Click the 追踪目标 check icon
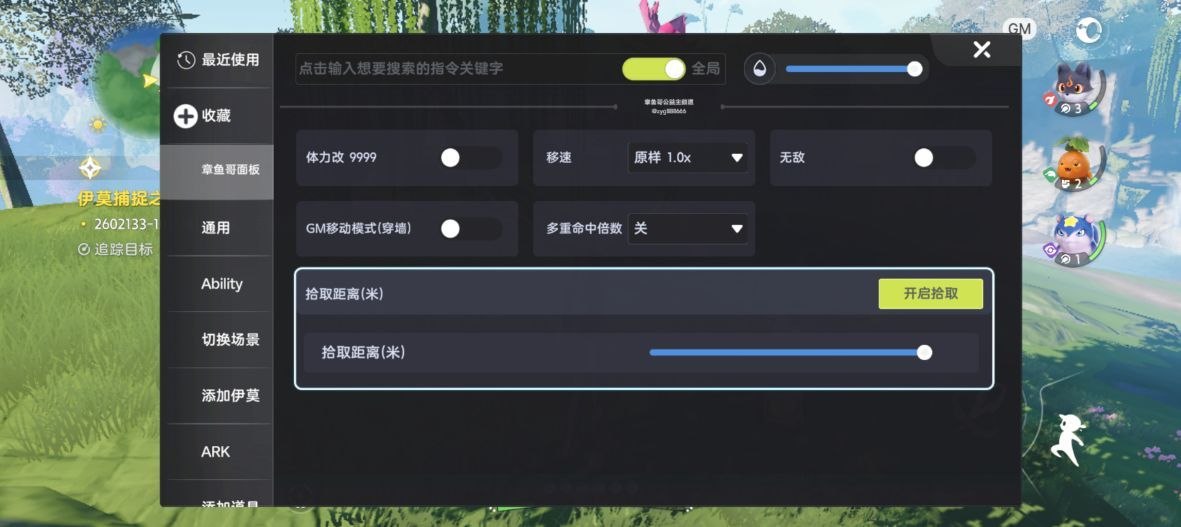This screenshot has width=1181, height=527. pos(84,249)
